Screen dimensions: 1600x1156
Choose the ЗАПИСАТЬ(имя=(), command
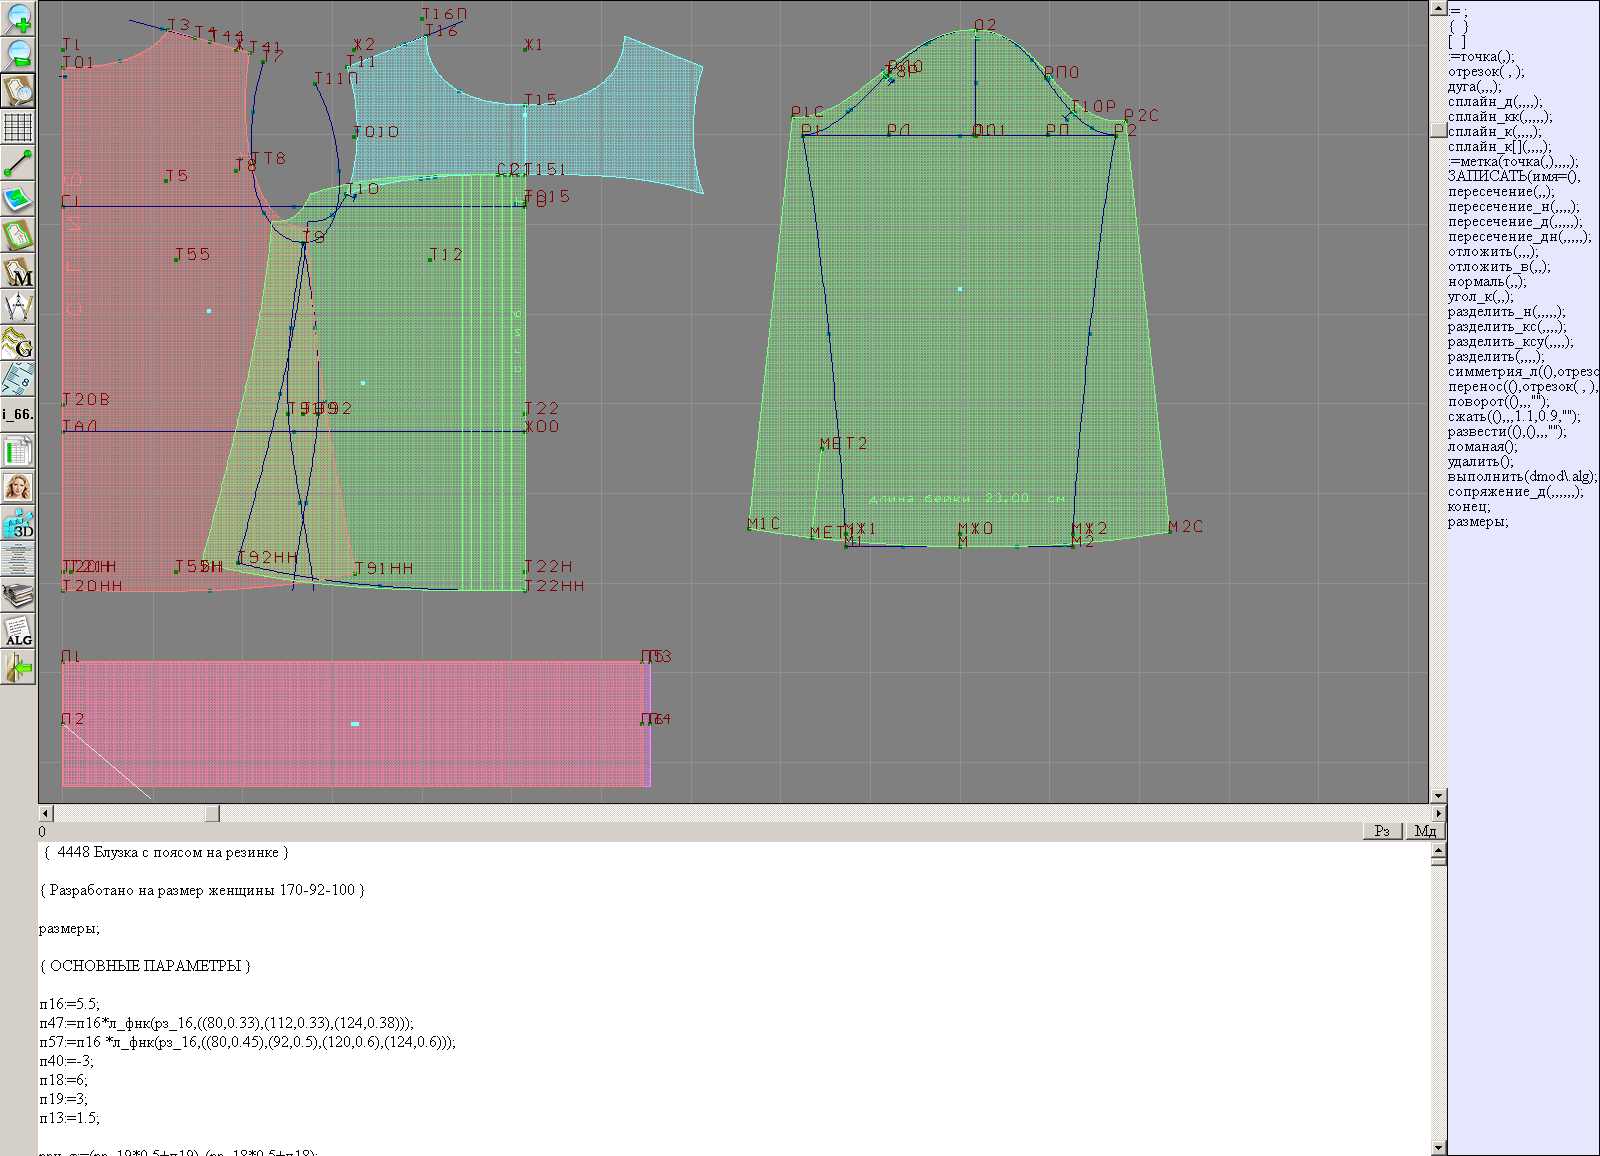click(1513, 177)
